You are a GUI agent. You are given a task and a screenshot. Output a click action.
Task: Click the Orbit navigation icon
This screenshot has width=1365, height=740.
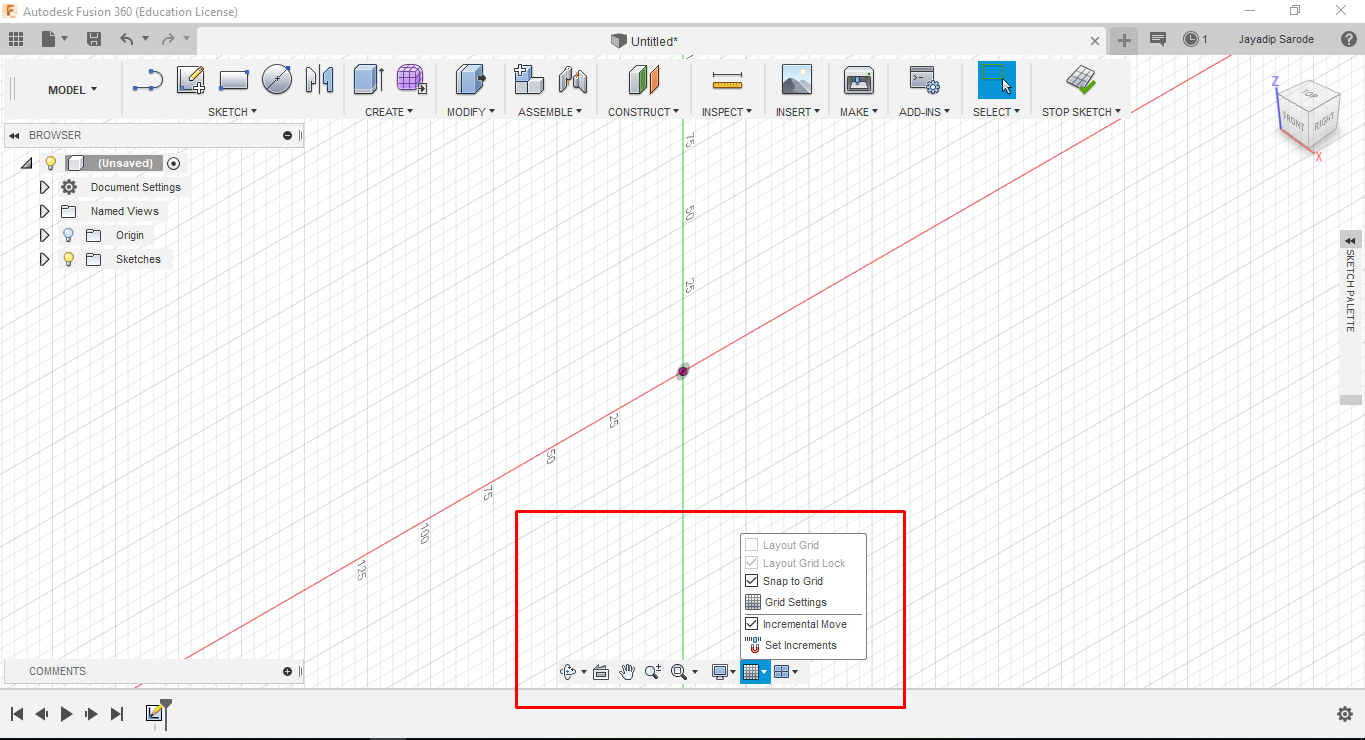[569, 672]
